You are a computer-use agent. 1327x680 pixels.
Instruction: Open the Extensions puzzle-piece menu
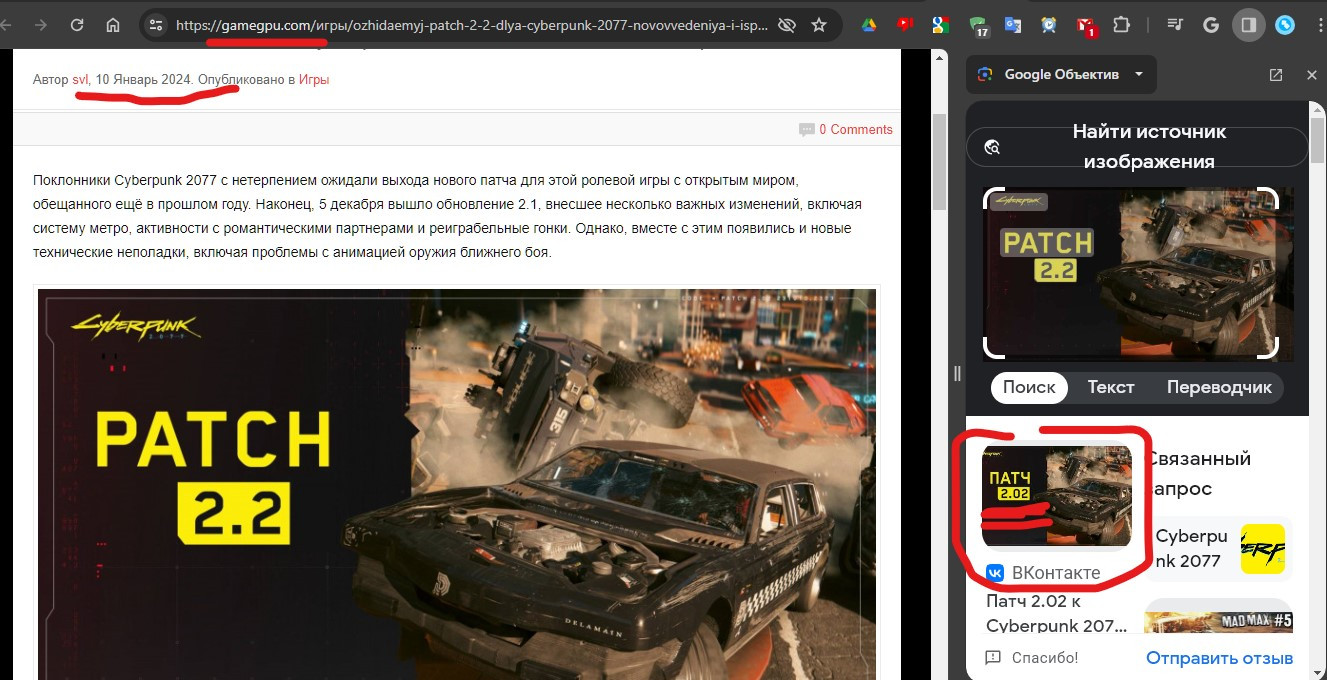[1121, 25]
